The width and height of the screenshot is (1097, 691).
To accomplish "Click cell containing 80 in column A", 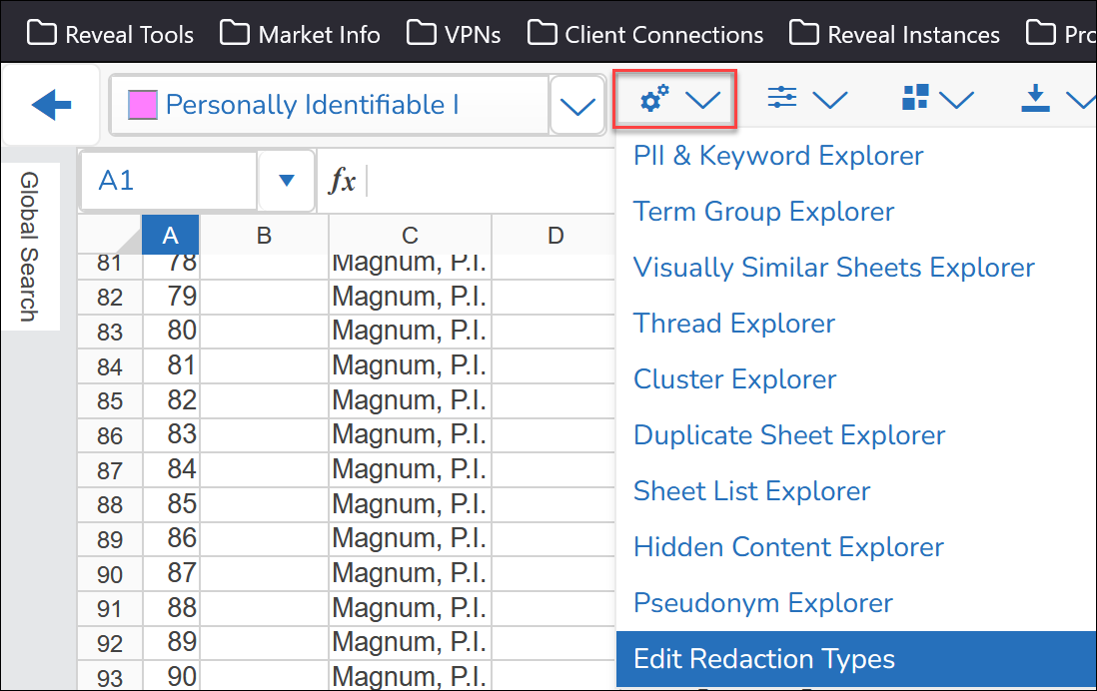I will pos(171,332).
